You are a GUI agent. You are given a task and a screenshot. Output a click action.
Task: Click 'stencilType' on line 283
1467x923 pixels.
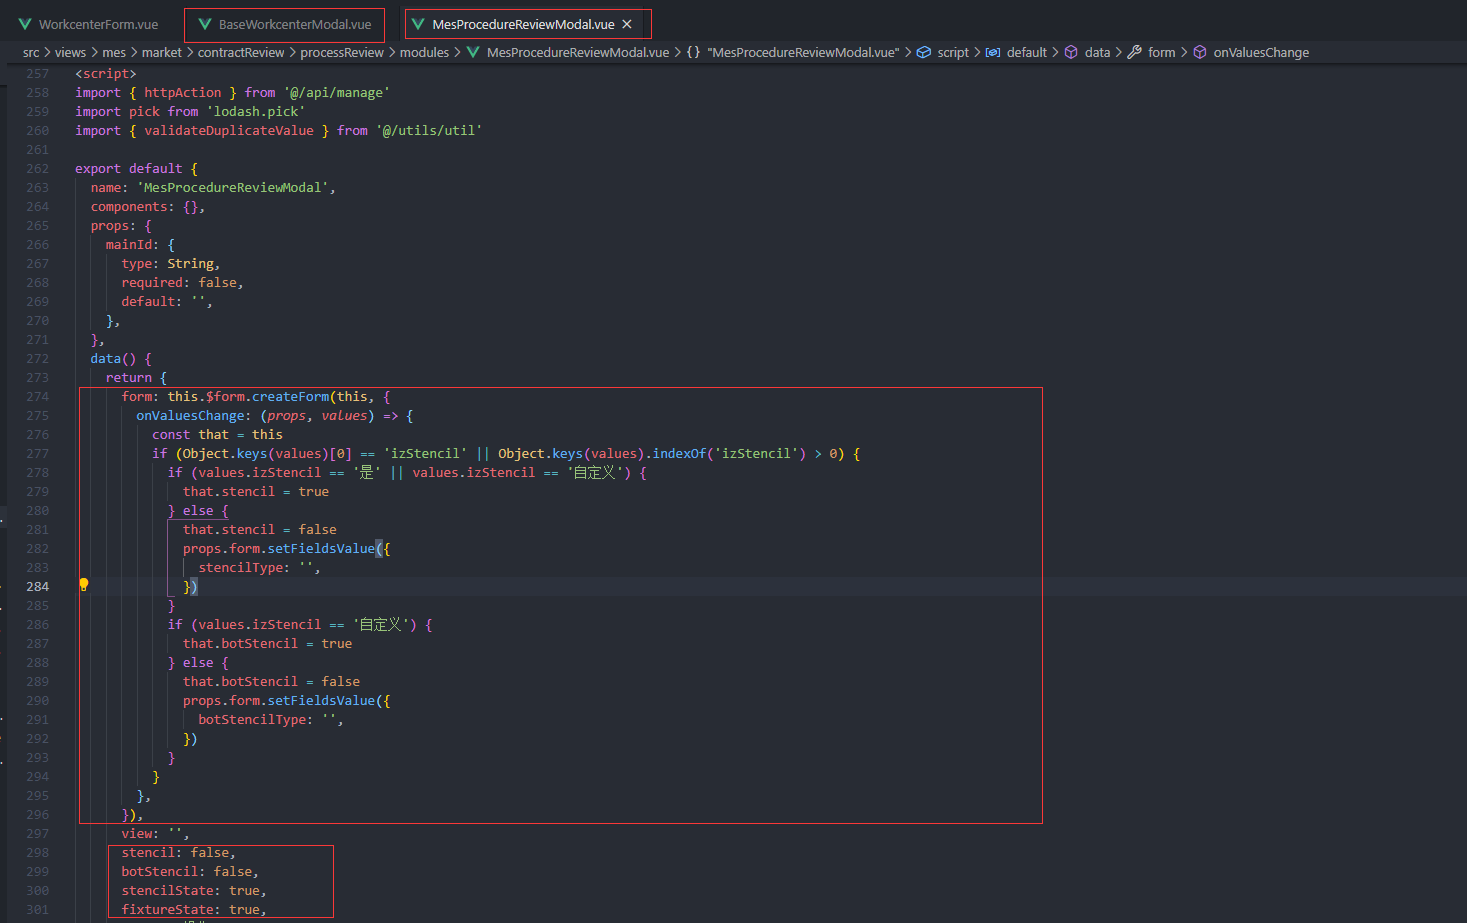241,567
